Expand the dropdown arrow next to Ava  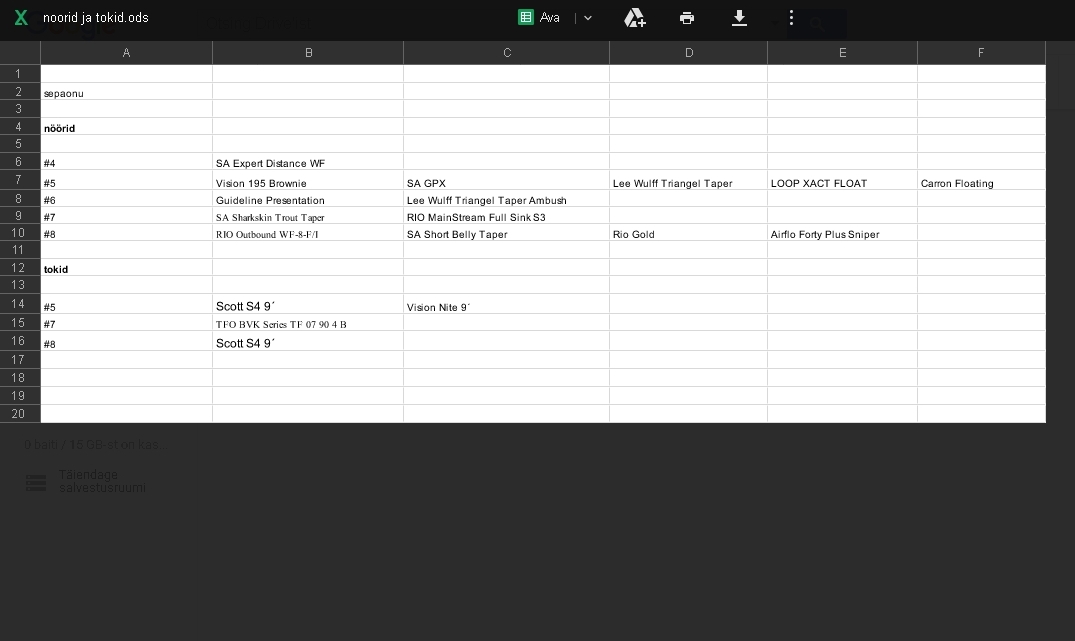pyautogui.click(x=588, y=18)
